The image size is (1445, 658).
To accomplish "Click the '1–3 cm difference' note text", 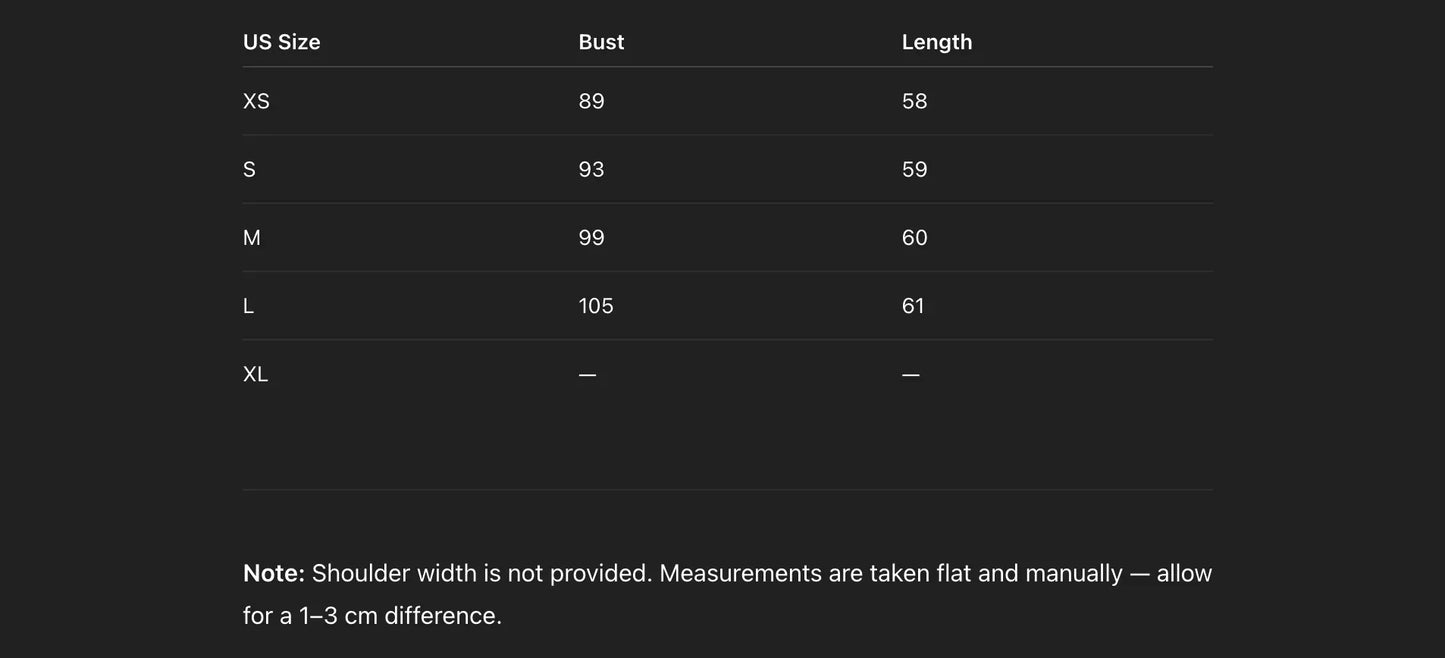I will point(400,615).
